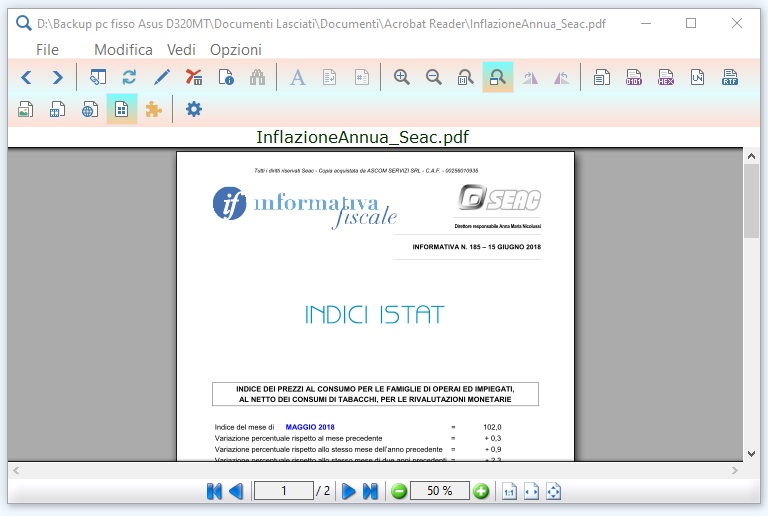Click the vertical scrollbar thumb
768x516 pixels.
(751, 201)
